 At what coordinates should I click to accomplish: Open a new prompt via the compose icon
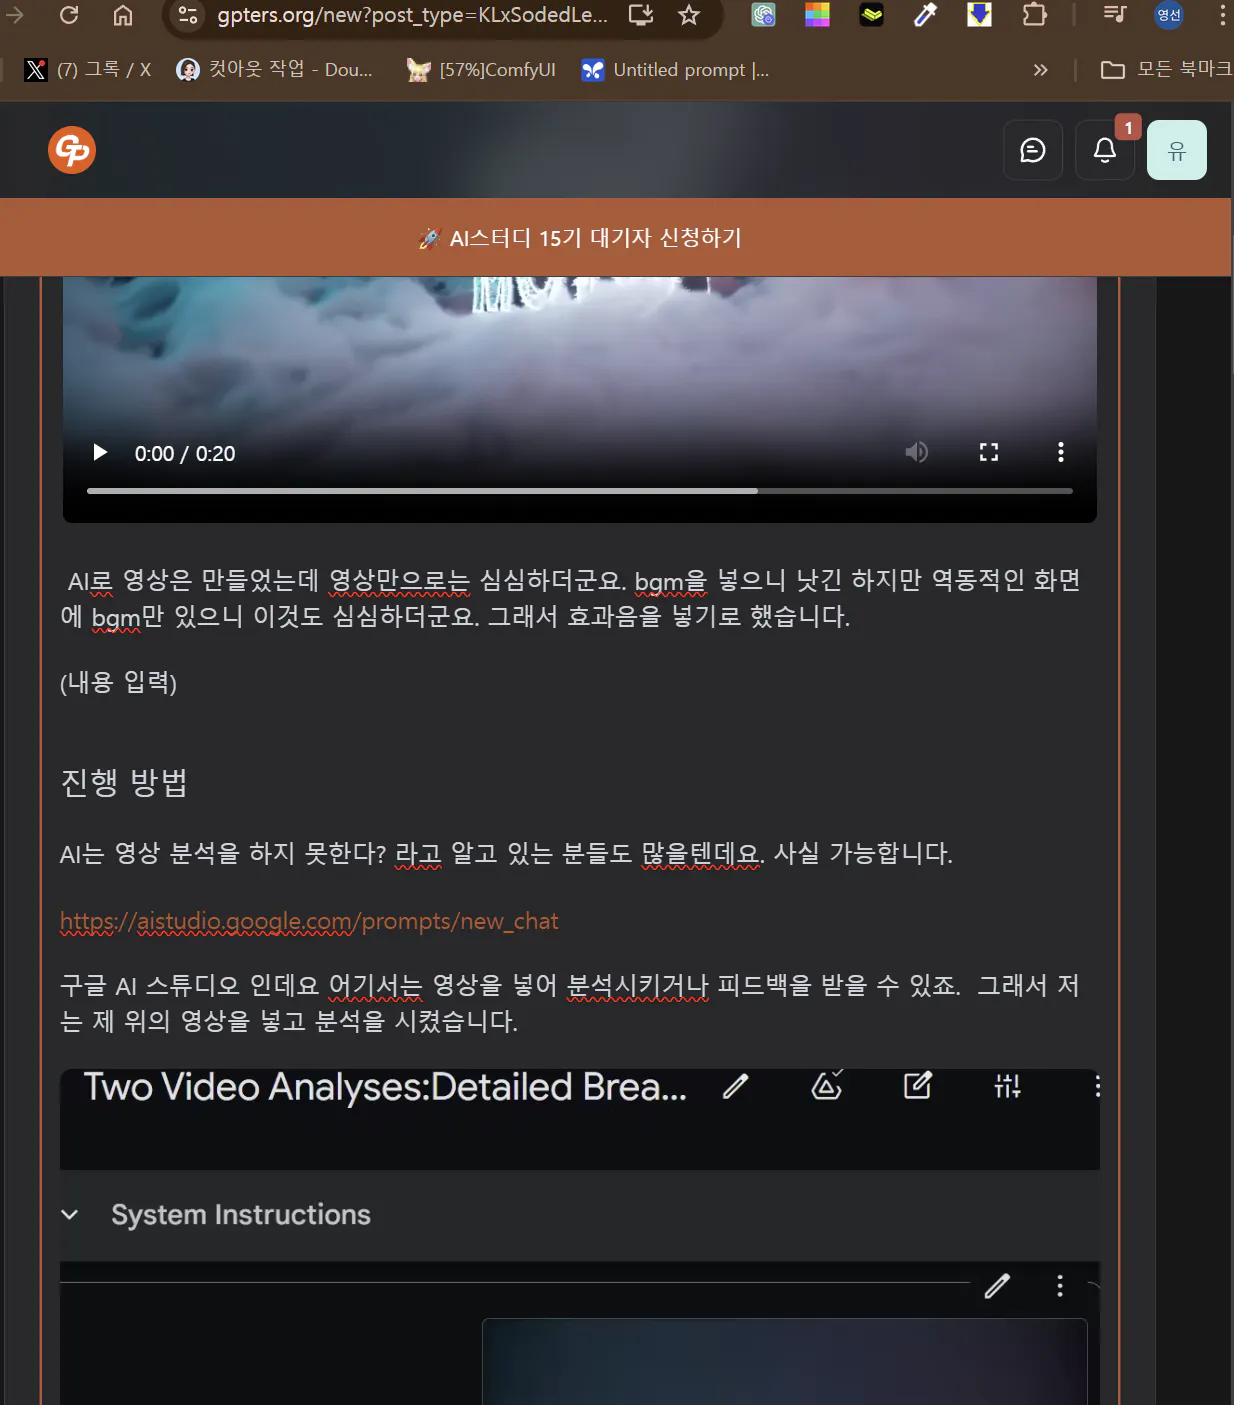click(918, 1087)
